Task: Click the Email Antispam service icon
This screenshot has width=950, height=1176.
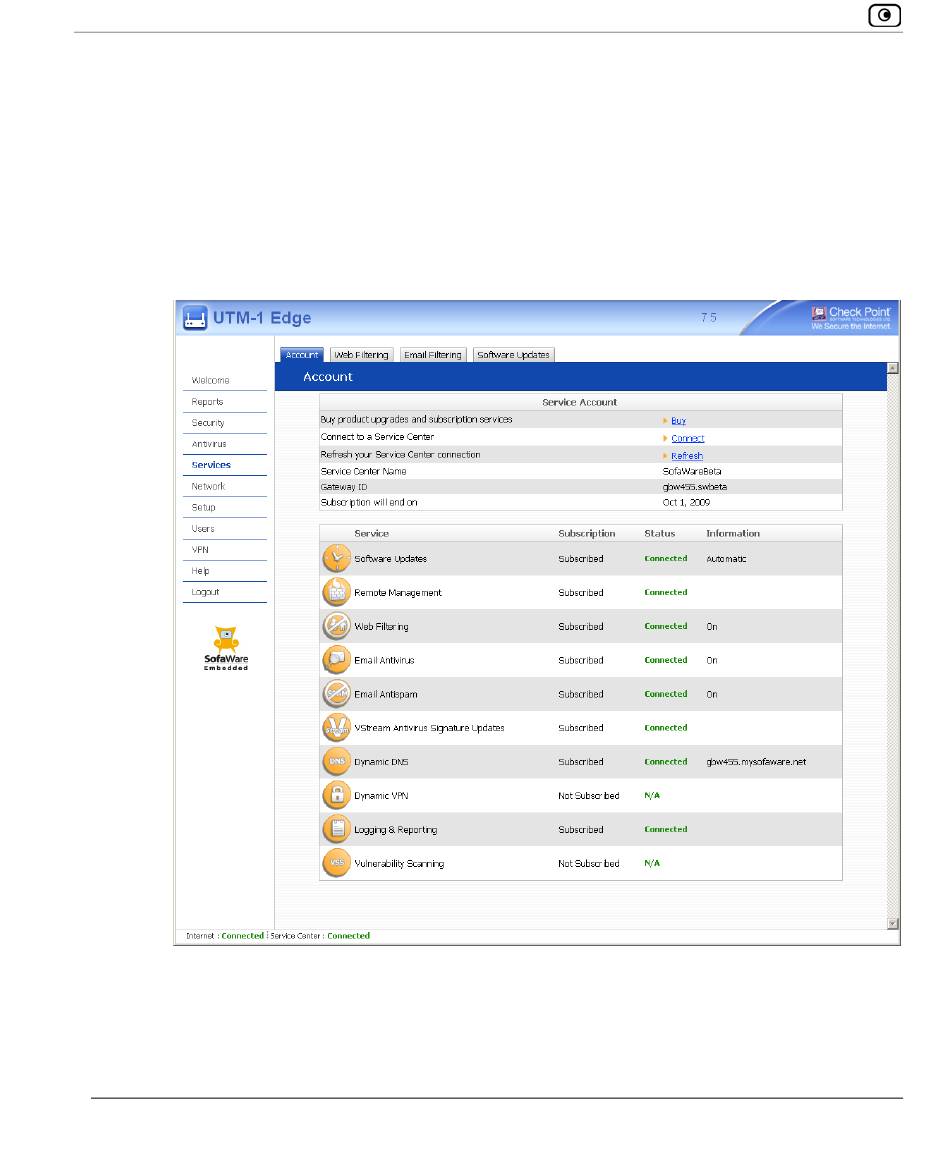Action: tap(337, 694)
